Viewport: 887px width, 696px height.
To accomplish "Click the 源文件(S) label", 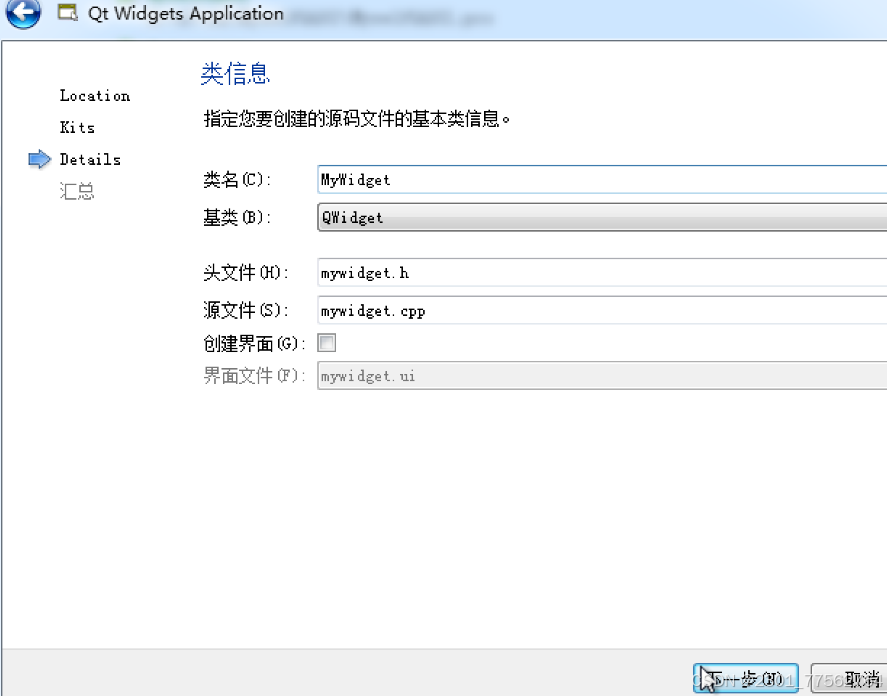I will [246, 311].
